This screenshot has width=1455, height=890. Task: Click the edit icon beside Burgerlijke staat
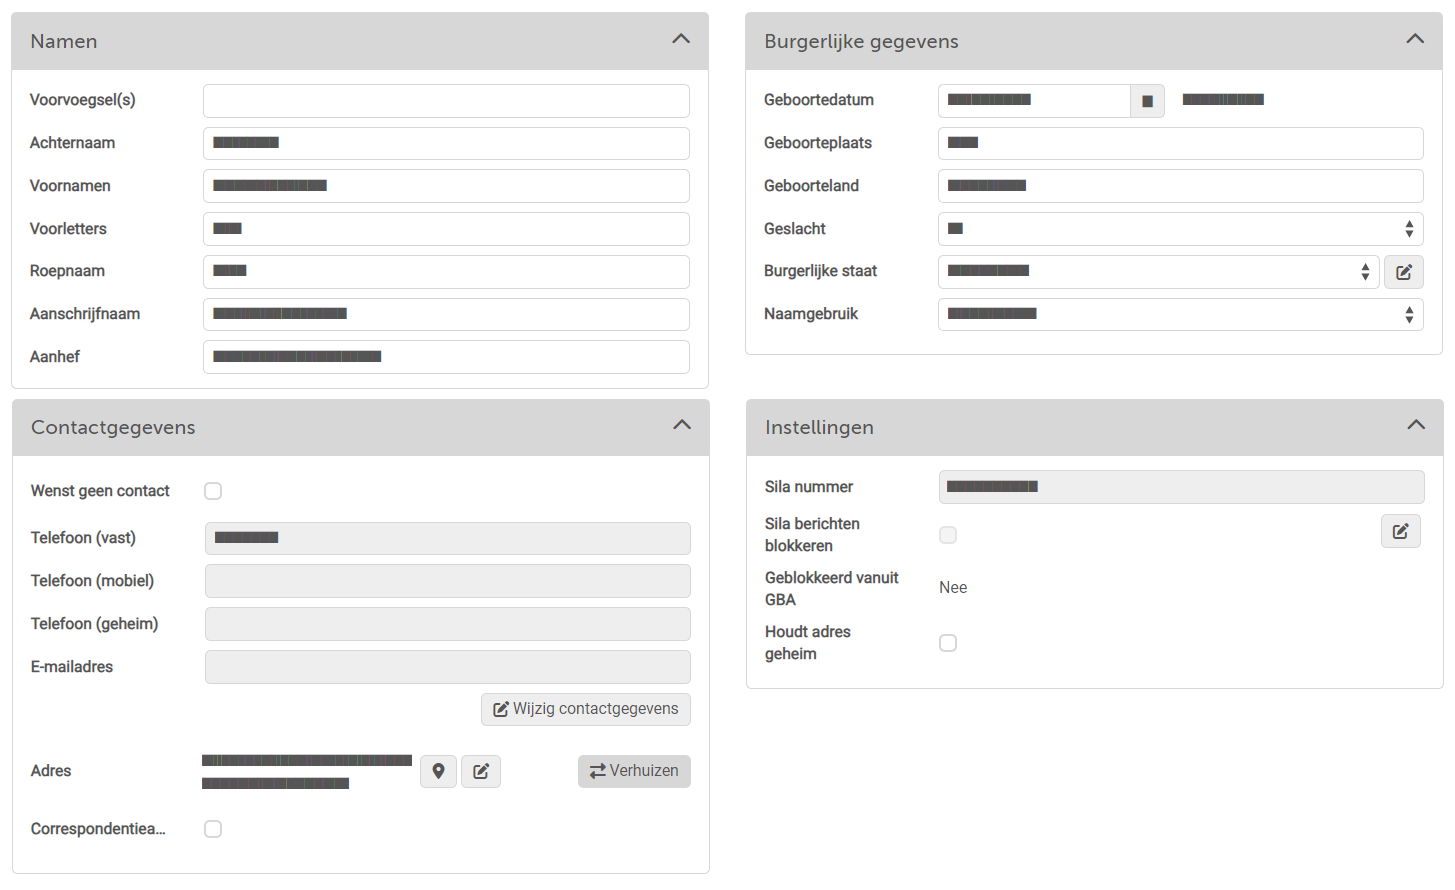pyautogui.click(x=1403, y=272)
